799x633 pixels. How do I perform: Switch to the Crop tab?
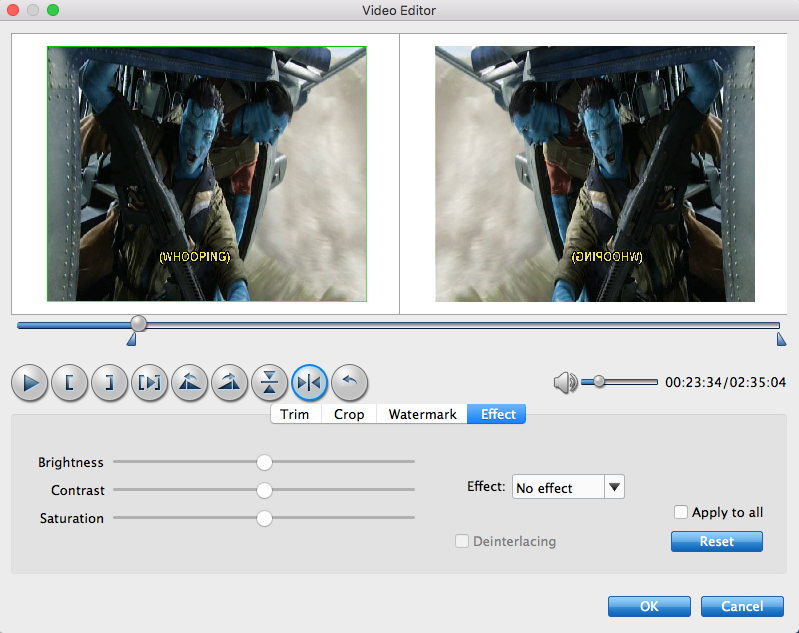tap(349, 414)
